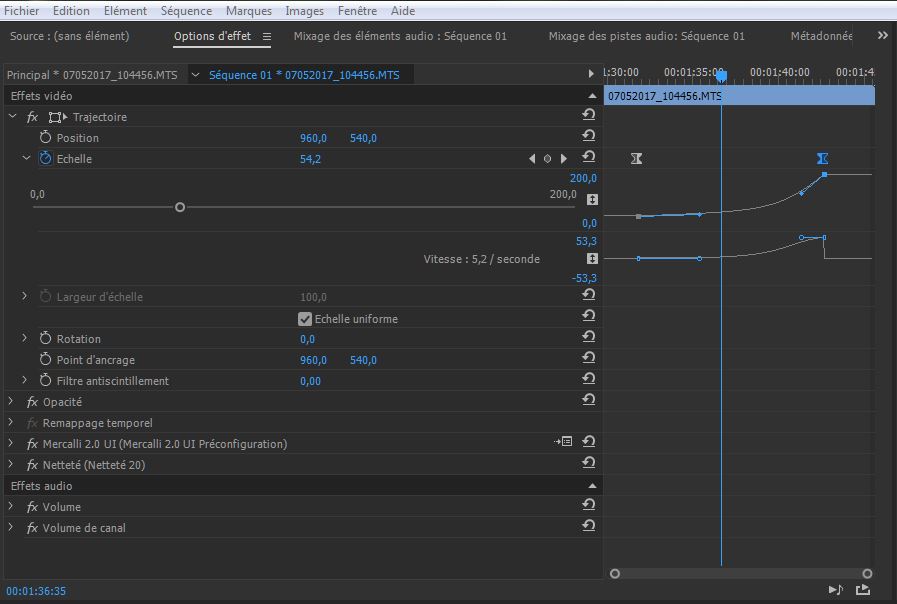Select the end keyframe marker on timeline

pyautogui.click(x=822, y=159)
